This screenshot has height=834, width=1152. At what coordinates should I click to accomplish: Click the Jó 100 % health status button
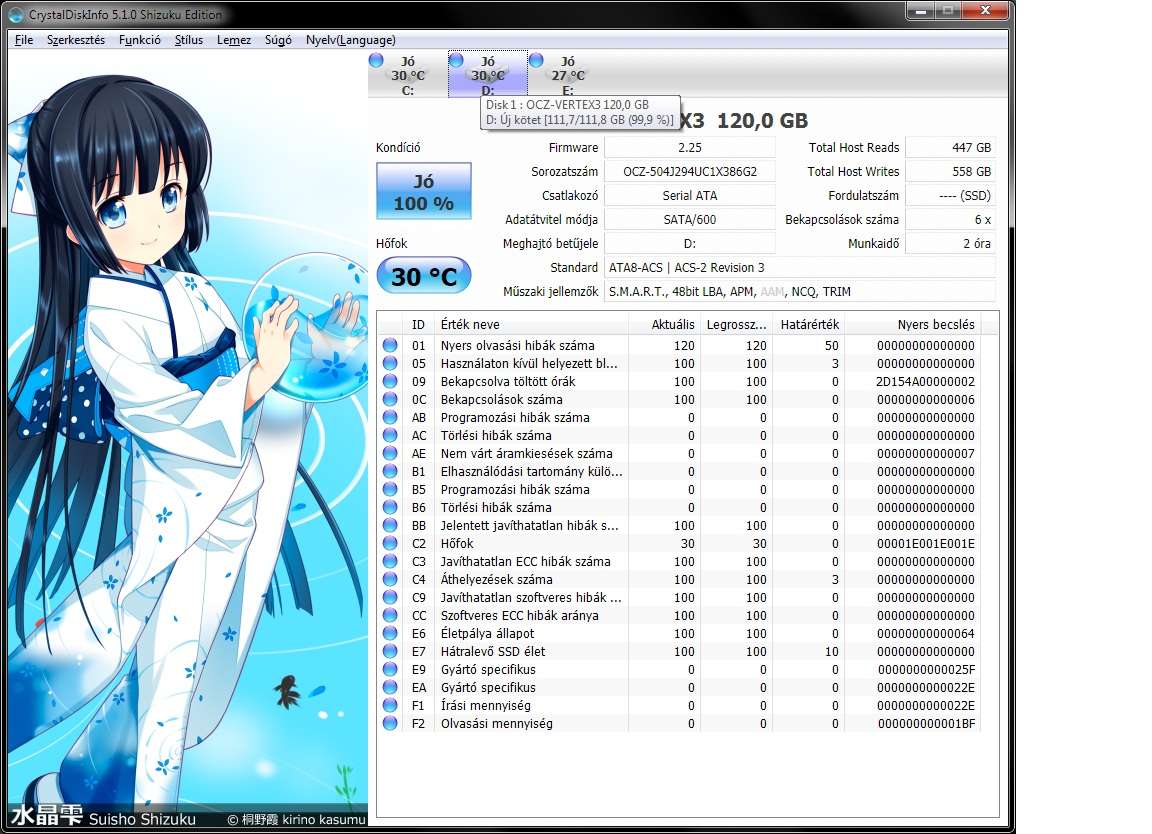coord(424,191)
